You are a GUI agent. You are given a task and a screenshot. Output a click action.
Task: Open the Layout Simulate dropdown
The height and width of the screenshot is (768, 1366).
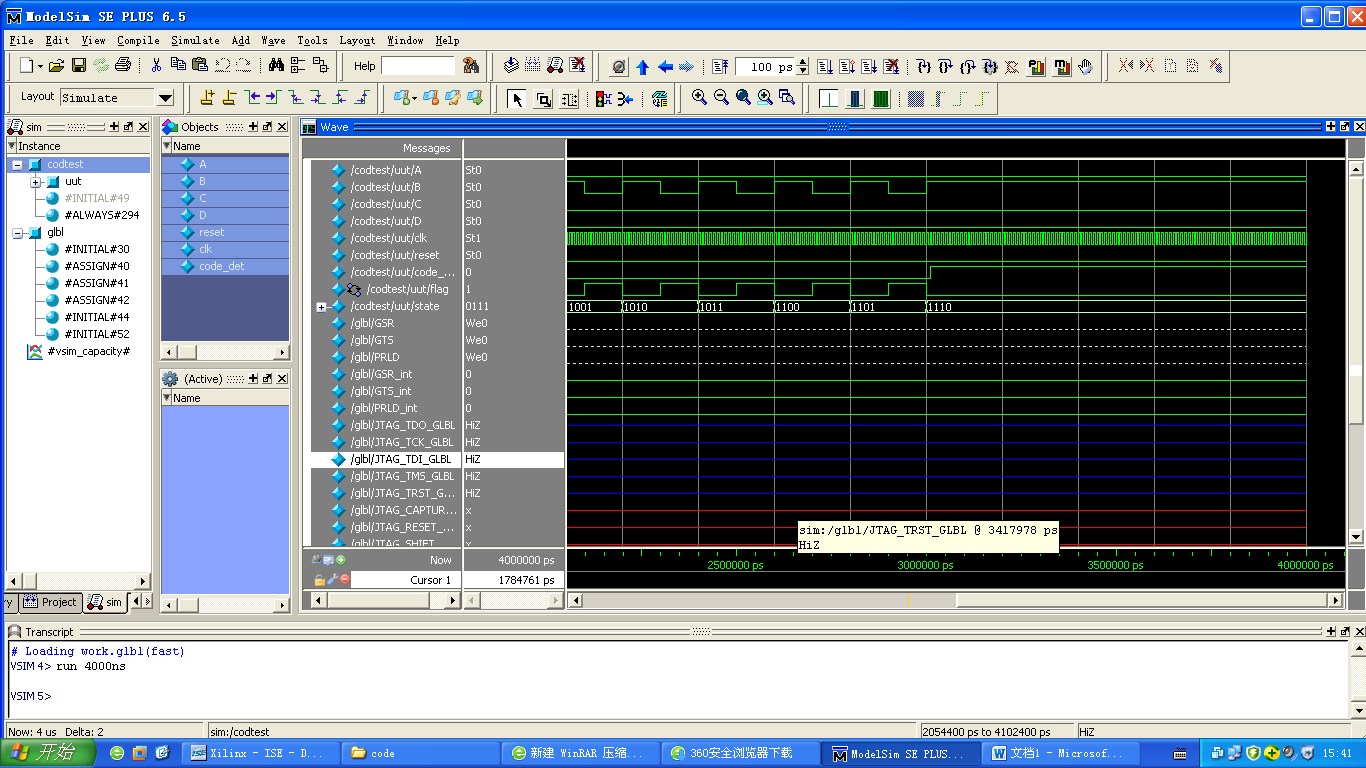(165, 98)
